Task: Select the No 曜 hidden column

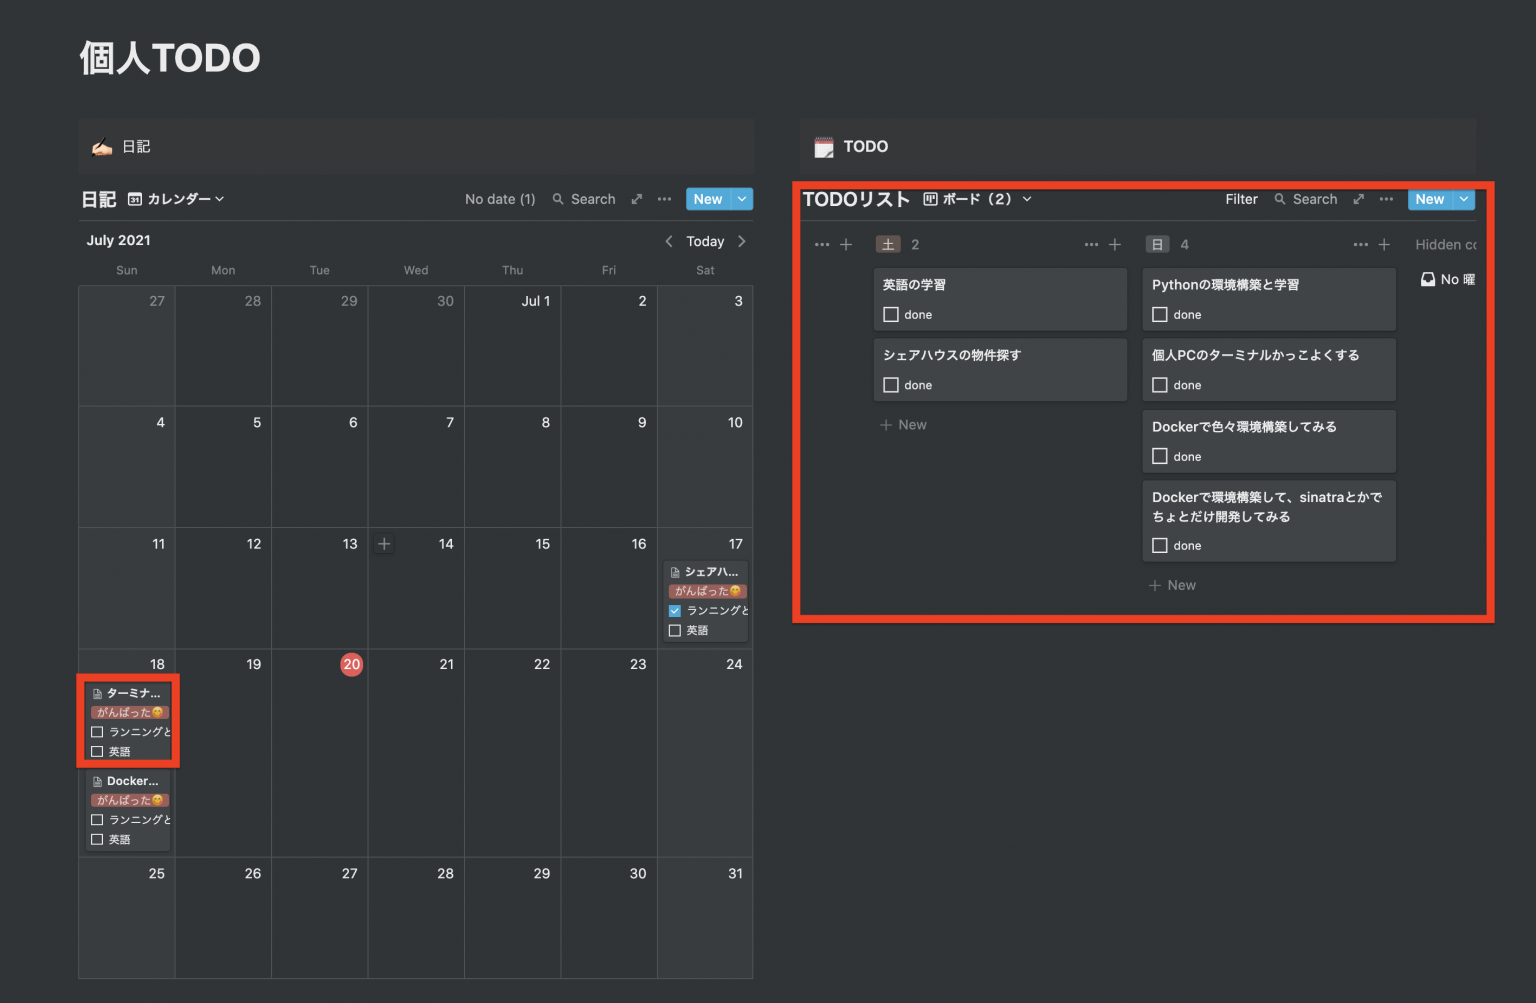Action: [x=1449, y=279]
